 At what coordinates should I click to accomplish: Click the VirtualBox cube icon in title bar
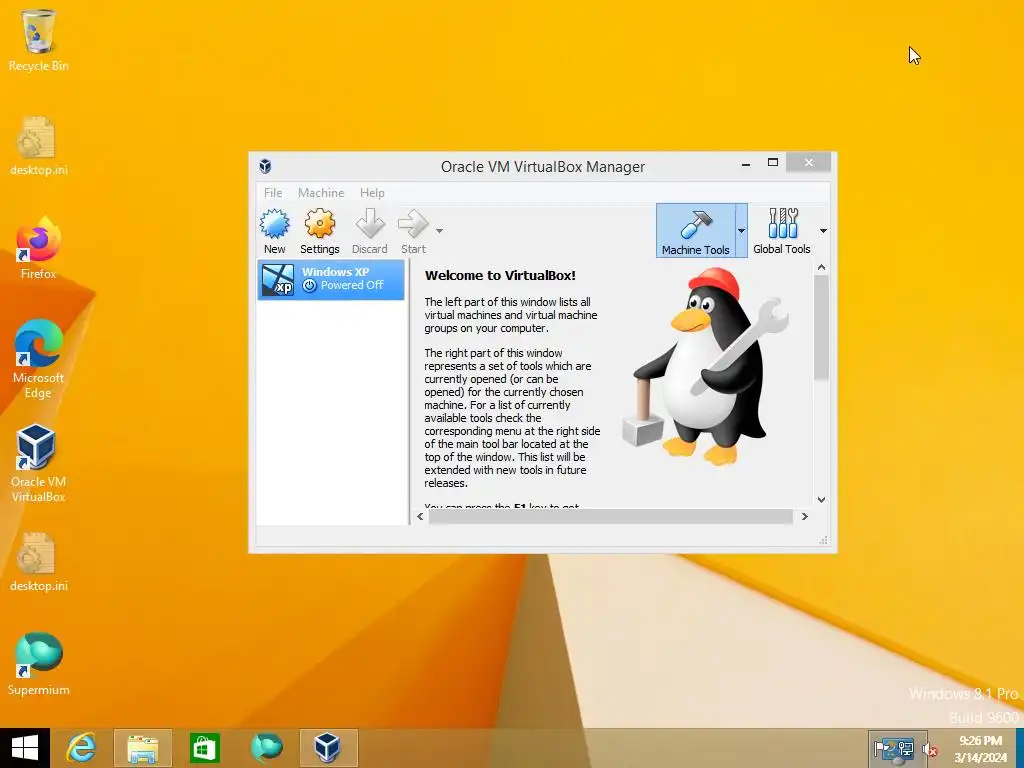[265, 166]
